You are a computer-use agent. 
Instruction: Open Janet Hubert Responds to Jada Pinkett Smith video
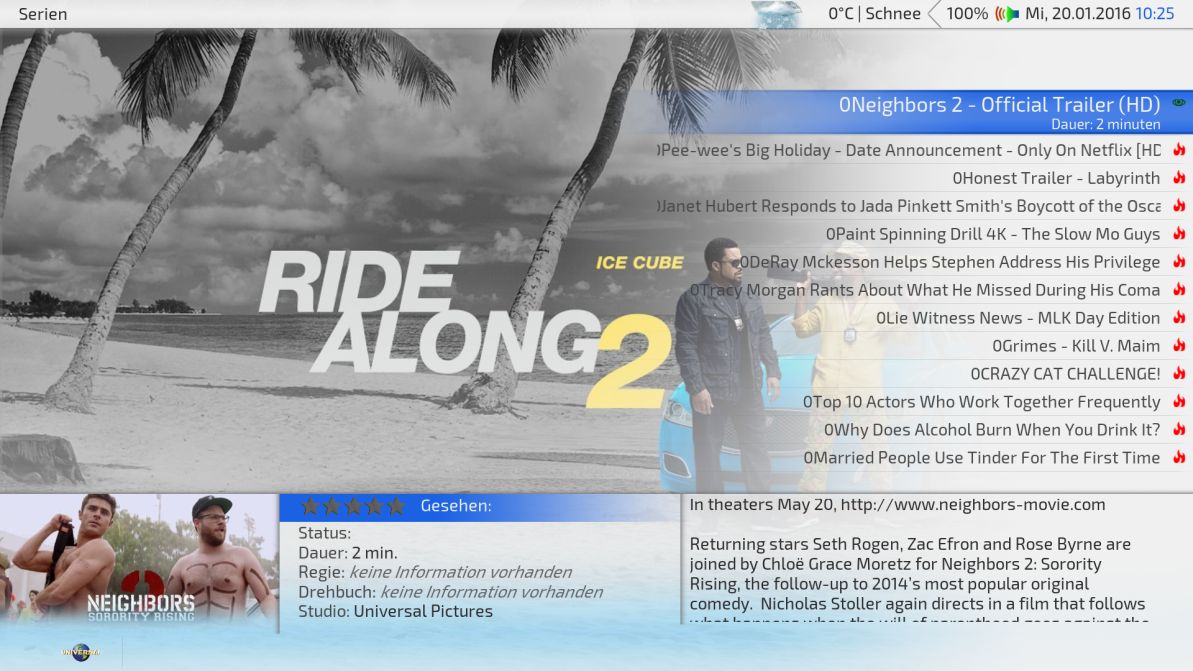pos(909,206)
